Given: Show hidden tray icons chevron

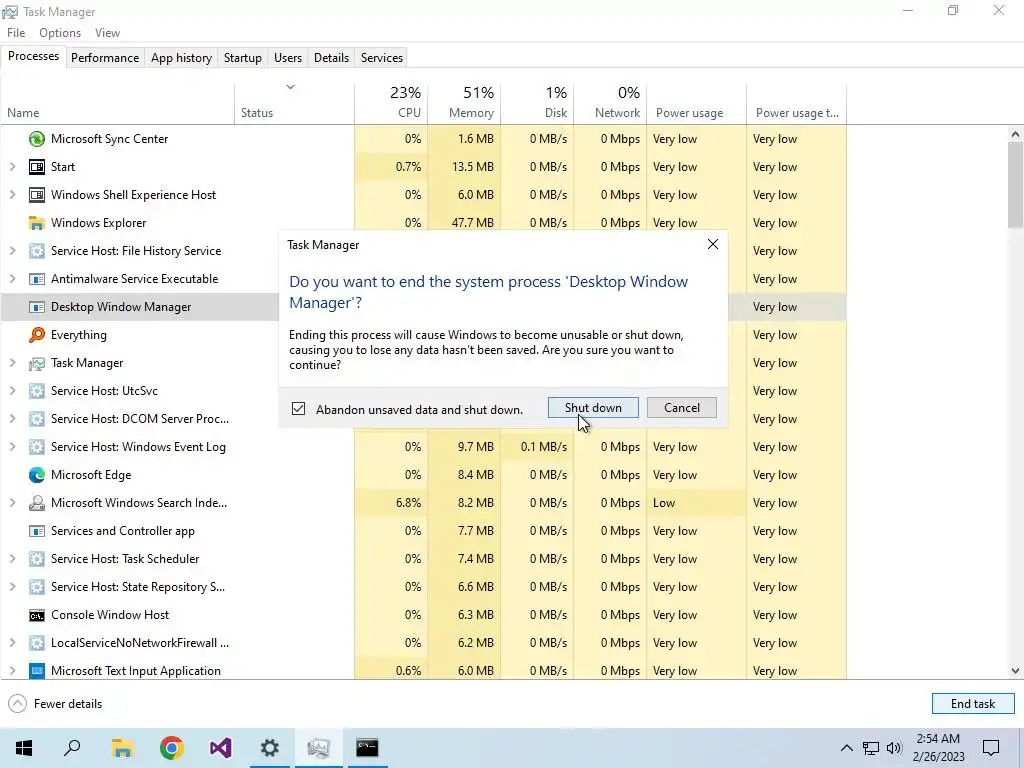Looking at the screenshot, I should tap(846, 748).
